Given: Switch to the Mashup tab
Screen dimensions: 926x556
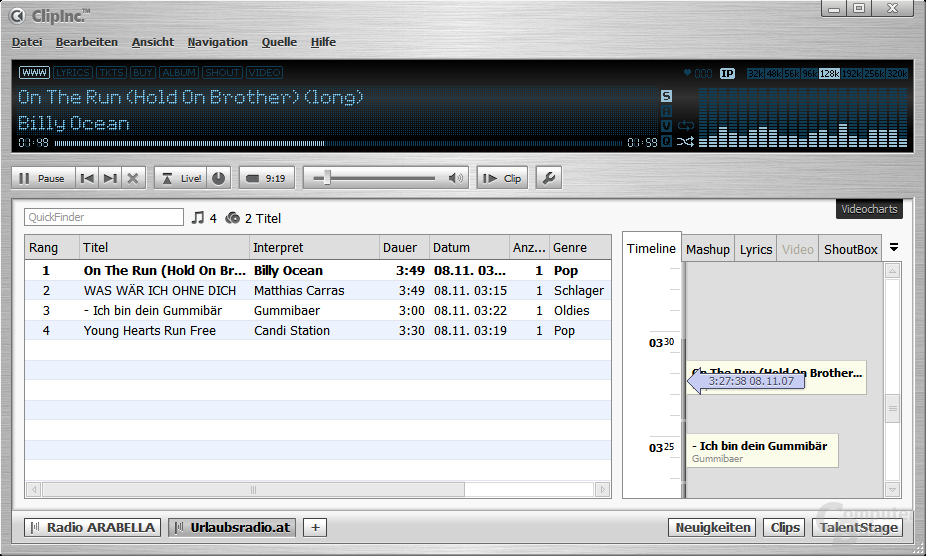Looking at the screenshot, I should coord(707,249).
